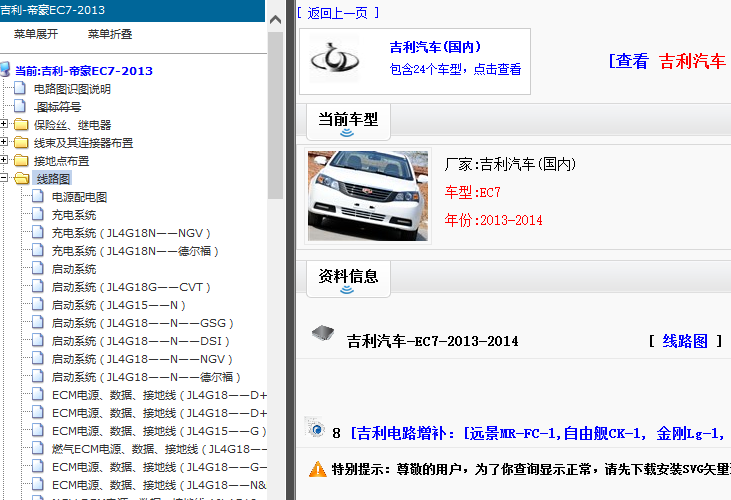Open the plain 启动系统 diagram
Viewport: 731px width, 500px height.
[x=74, y=269]
